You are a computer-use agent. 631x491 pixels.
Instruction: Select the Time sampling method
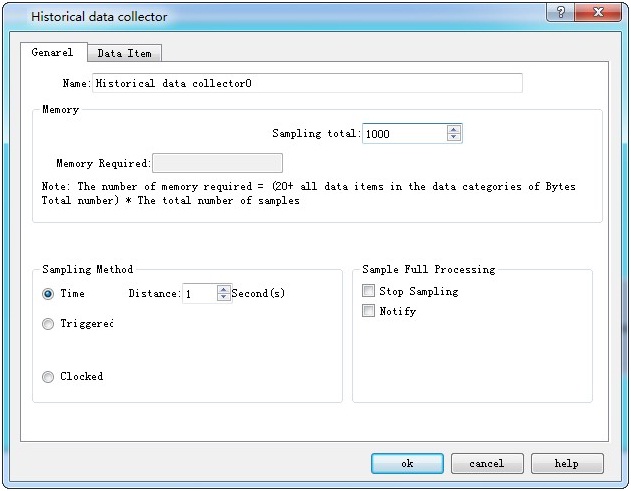tap(48, 294)
